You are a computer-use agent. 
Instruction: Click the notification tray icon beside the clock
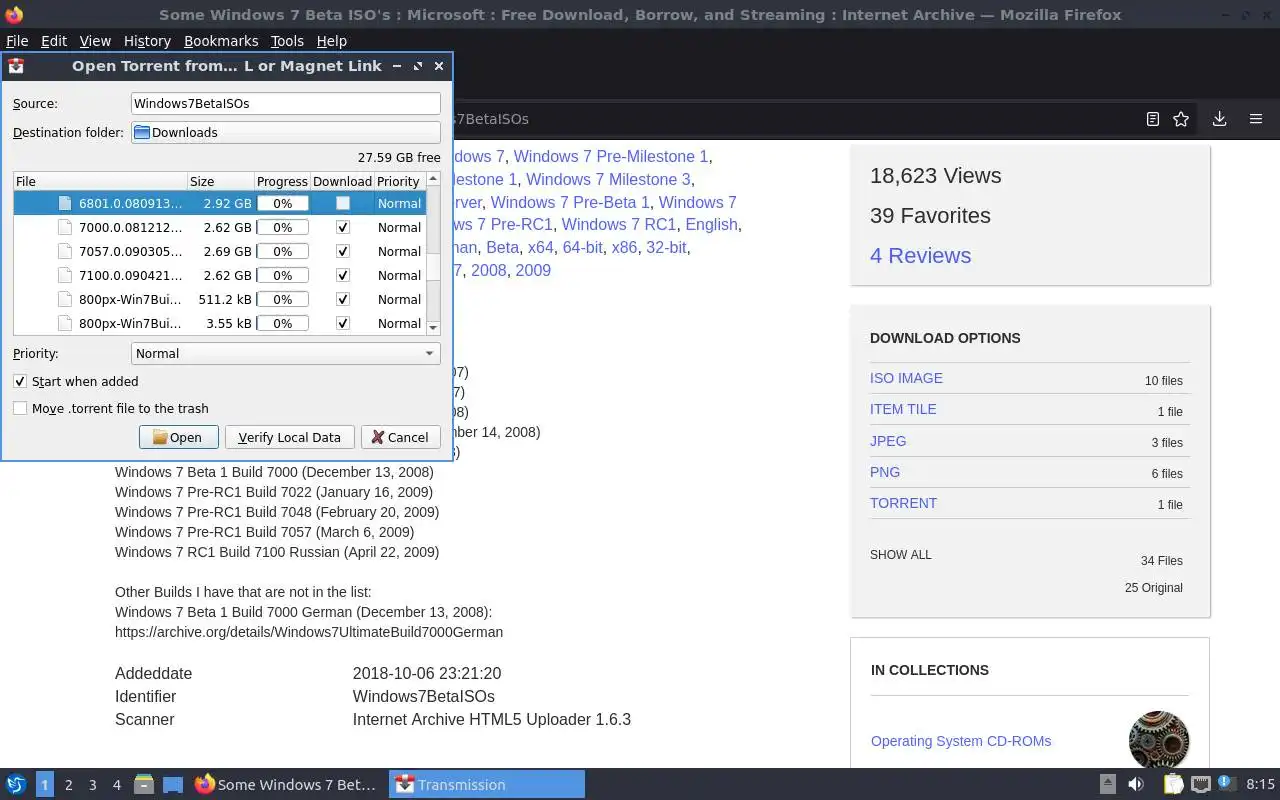pos(1226,784)
